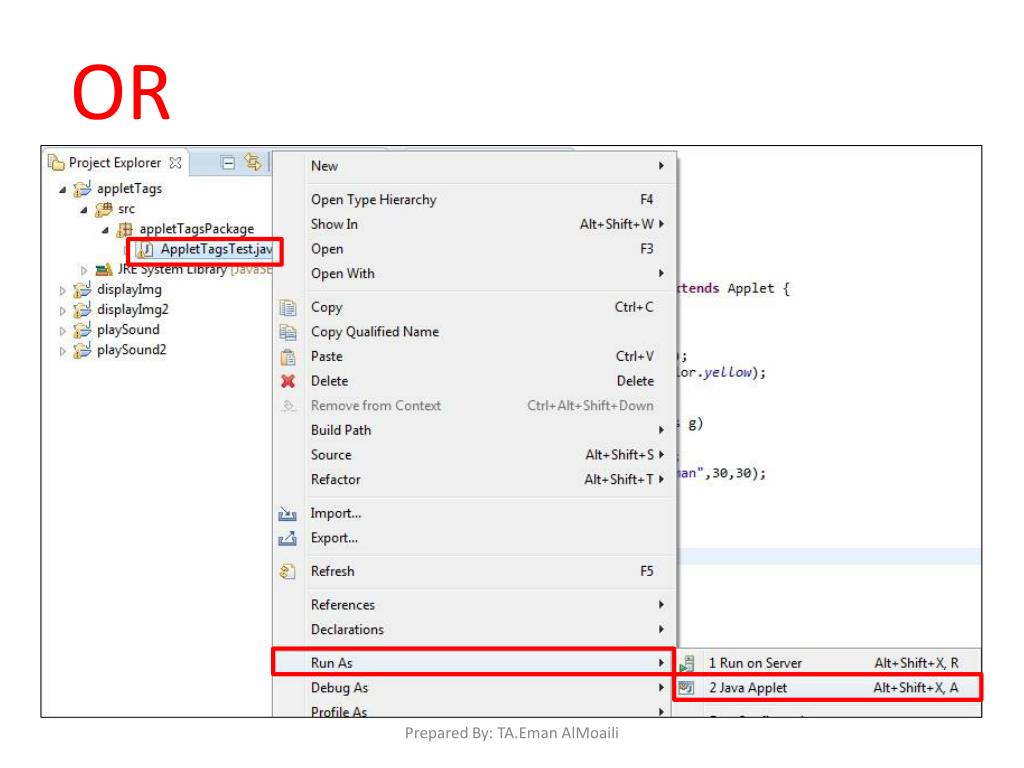Expand the displayImg2 project
This screenshot has height=768, width=1024.
tap(63, 311)
